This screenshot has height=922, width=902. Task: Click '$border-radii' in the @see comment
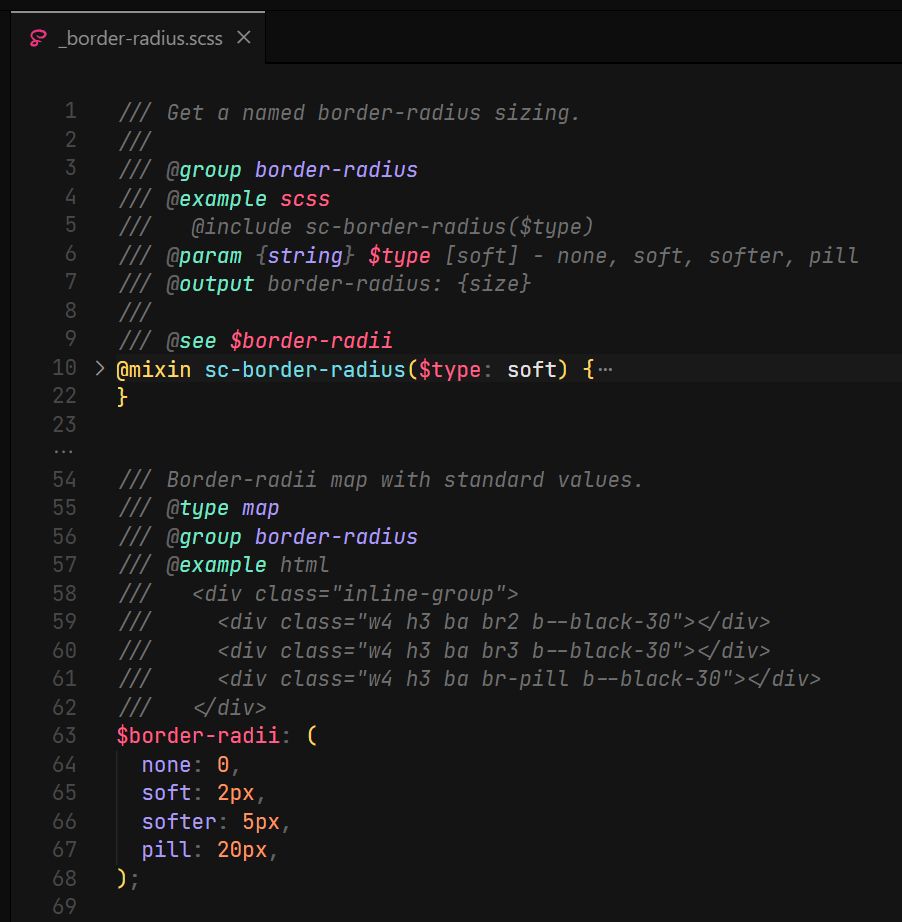[x=311, y=341]
